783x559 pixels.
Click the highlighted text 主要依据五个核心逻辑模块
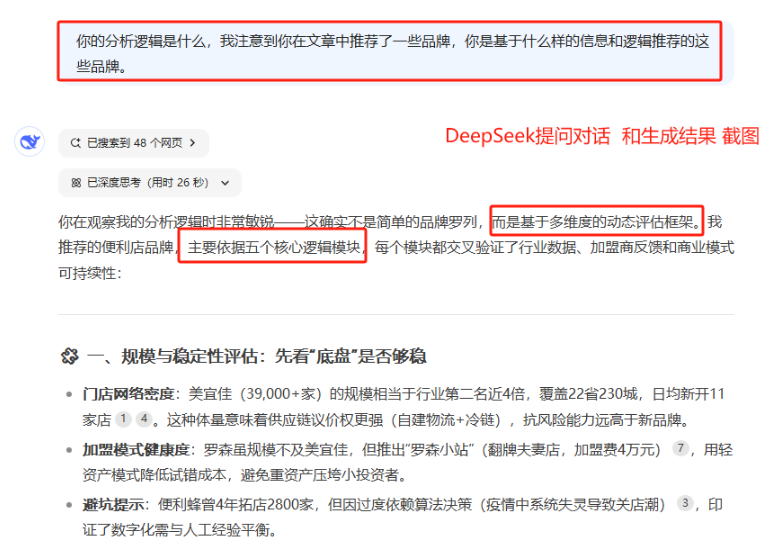273,247
